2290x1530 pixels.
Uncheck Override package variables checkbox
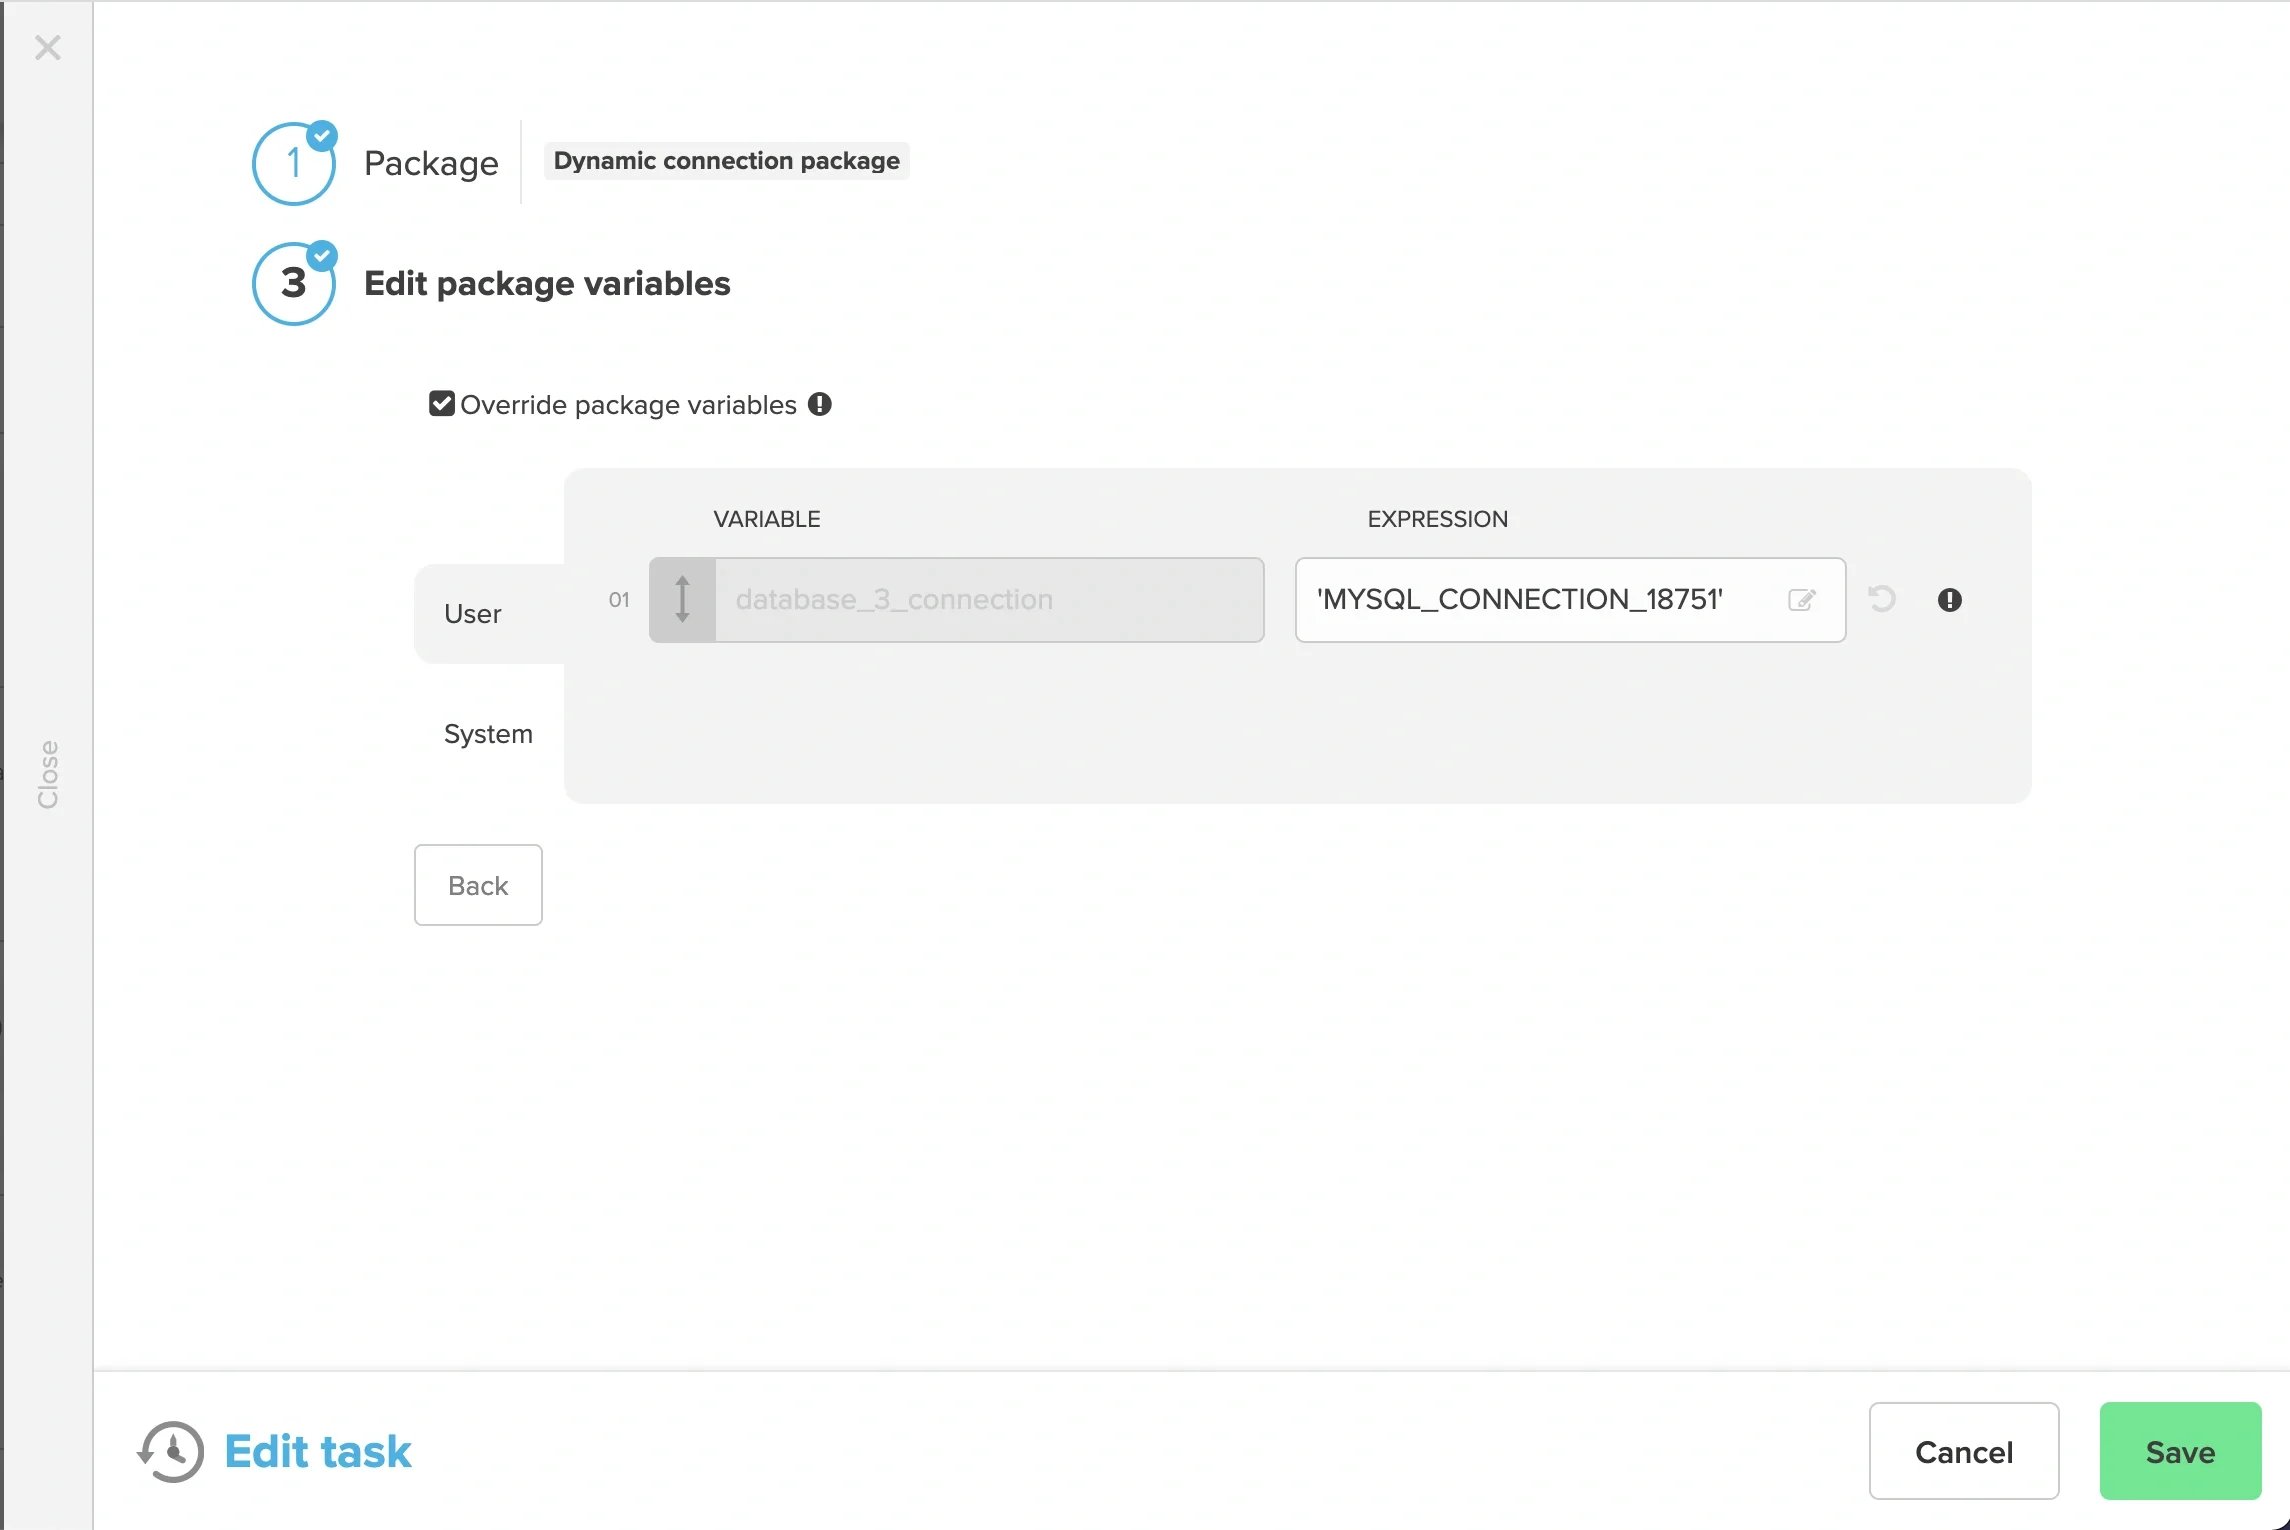(442, 404)
